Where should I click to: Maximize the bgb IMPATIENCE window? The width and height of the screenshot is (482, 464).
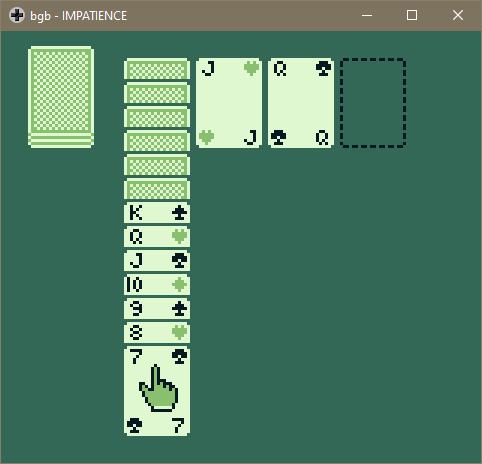click(x=412, y=15)
